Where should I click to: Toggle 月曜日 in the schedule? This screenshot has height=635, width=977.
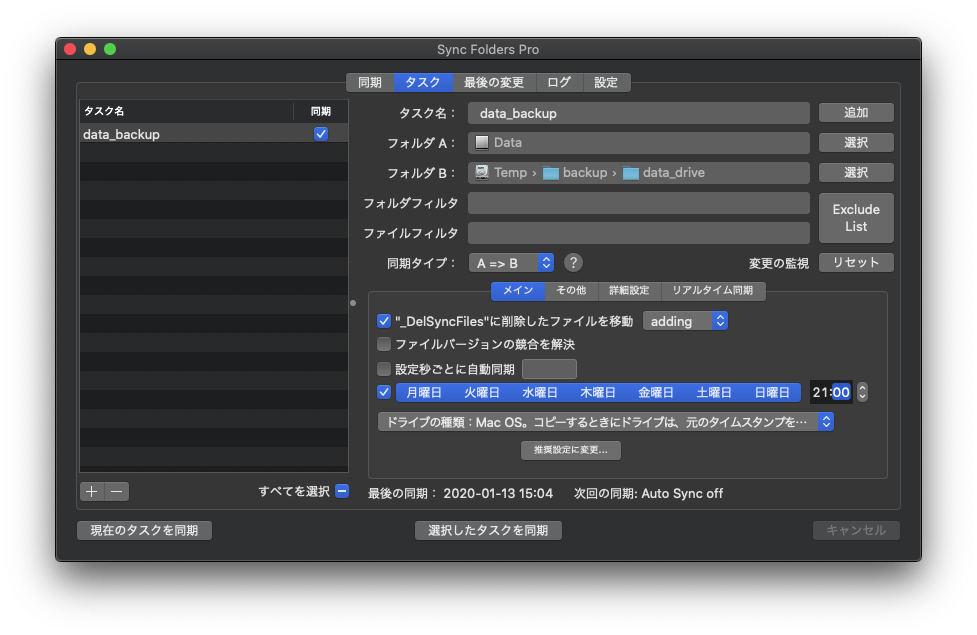click(424, 393)
